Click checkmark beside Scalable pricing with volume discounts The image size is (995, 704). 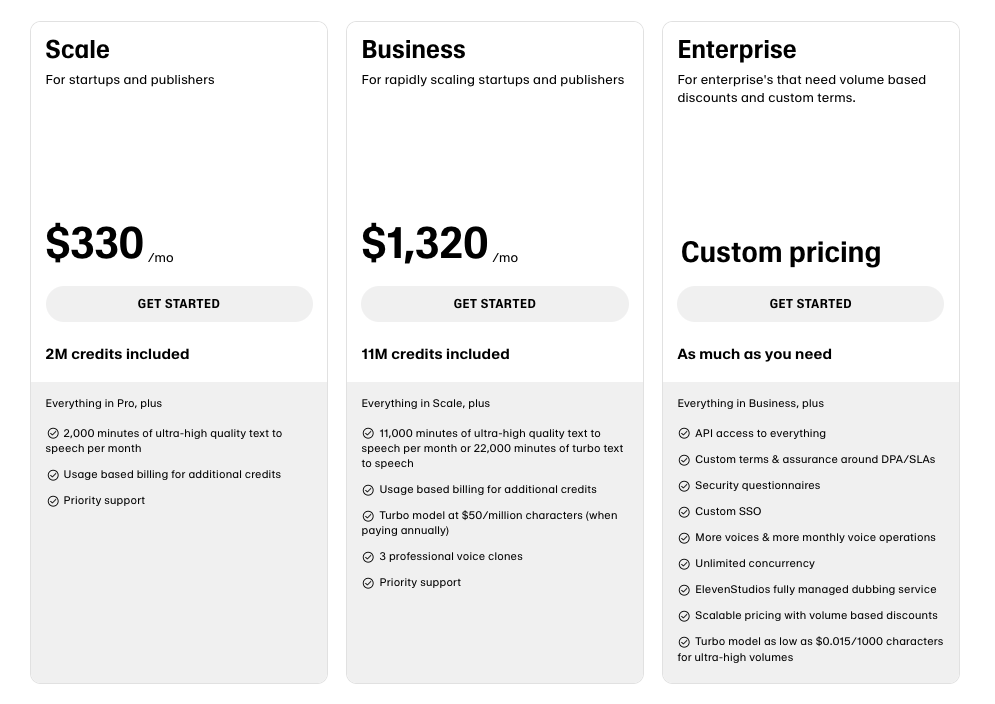tap(684, 616)
